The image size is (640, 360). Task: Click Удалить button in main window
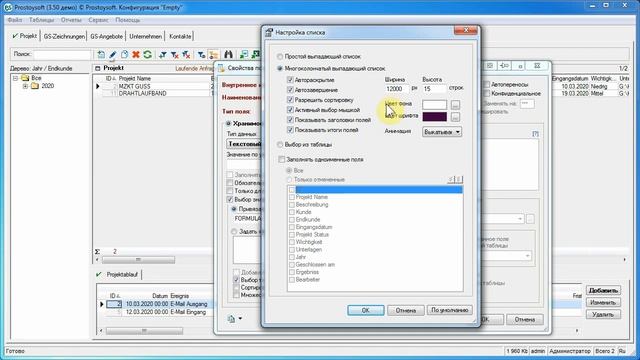(603, 315)
